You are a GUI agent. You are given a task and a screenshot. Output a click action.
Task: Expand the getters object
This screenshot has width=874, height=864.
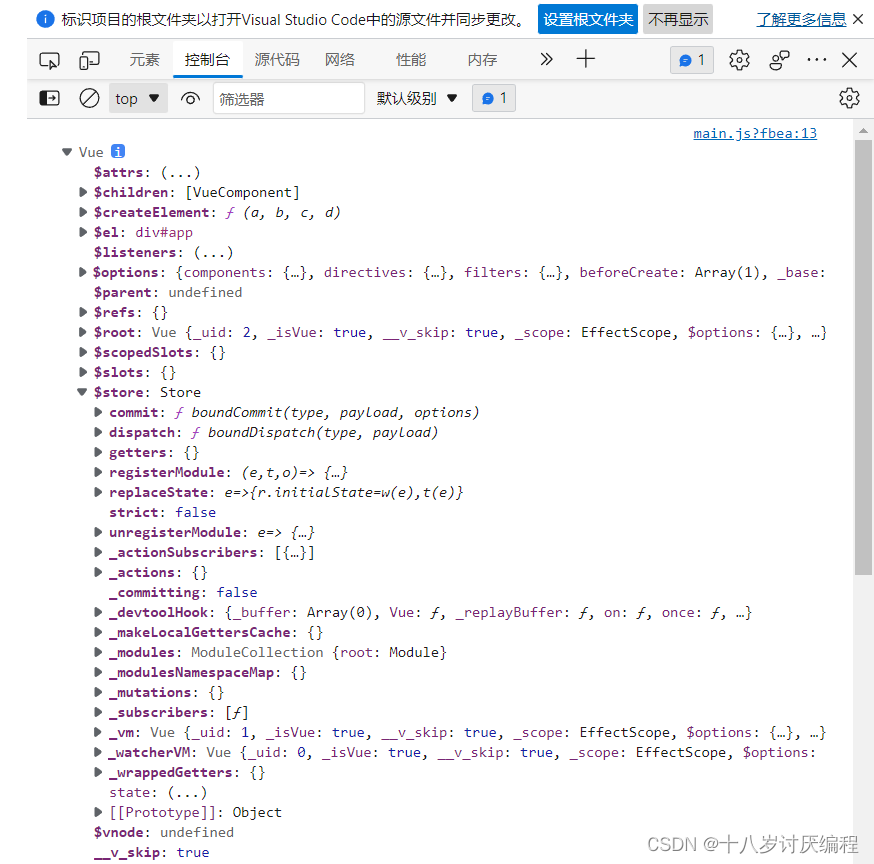click(98, 452)
